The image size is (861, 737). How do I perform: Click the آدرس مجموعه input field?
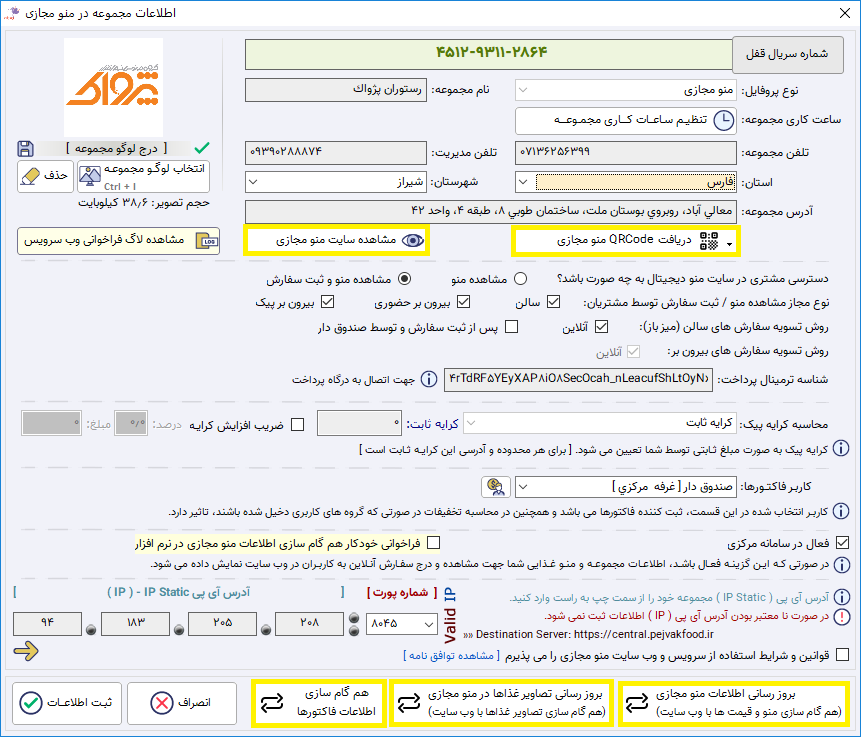[x=491, y=211]
